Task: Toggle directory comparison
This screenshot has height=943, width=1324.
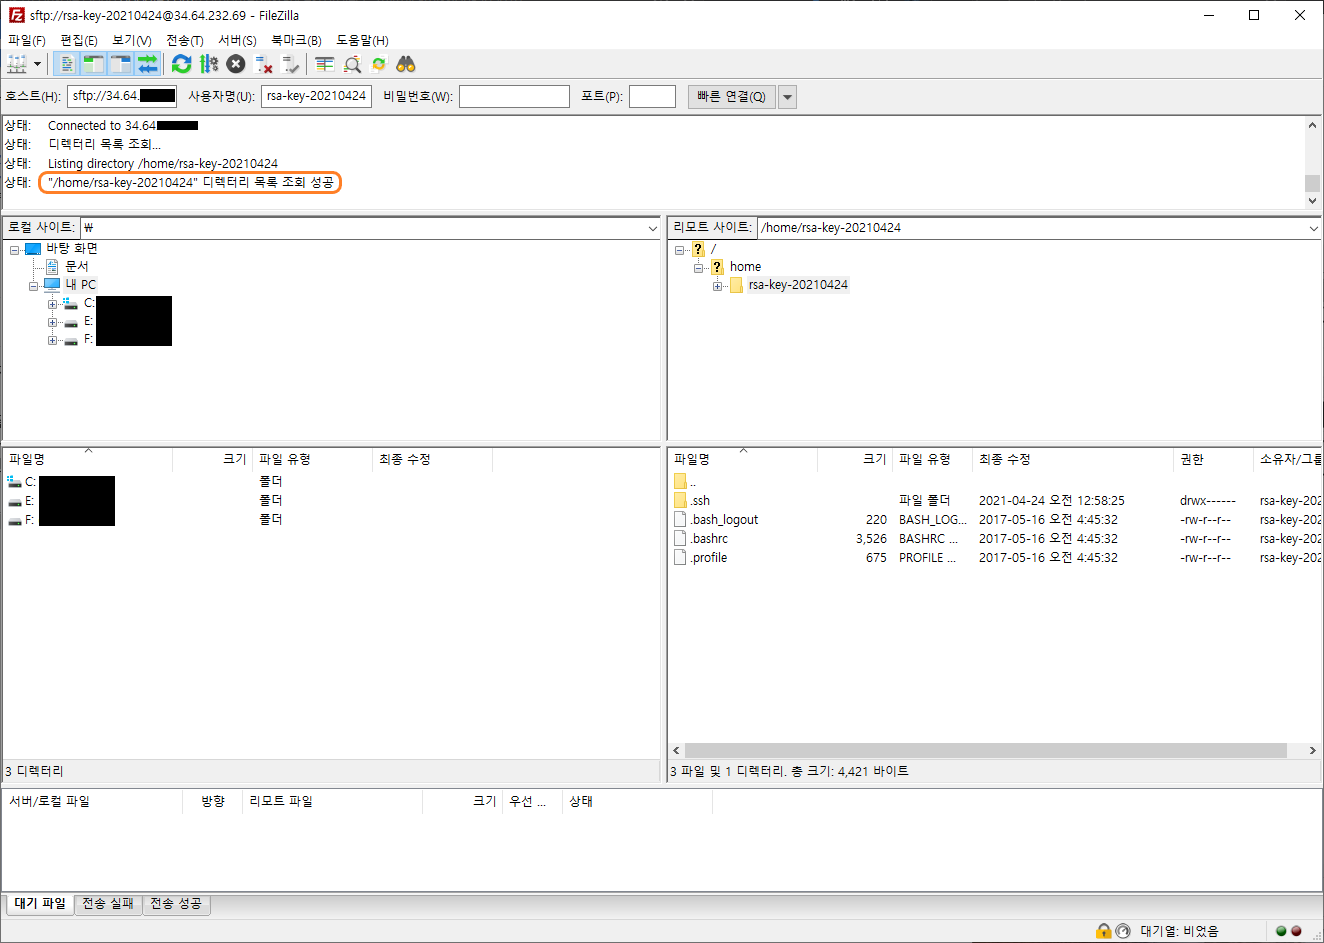Action: tap(352, 64)
